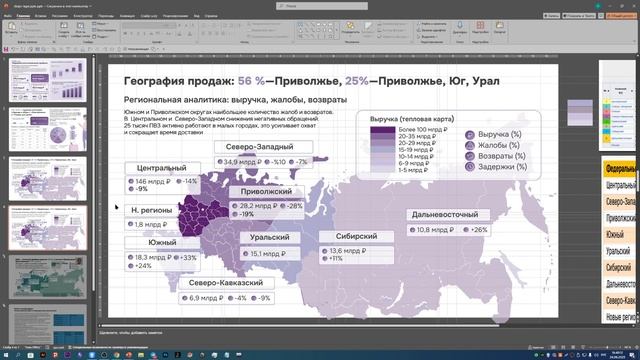This screenshot has height=360, width=640.
Task: Toggle italic formatting
Action: coord(132,33)
